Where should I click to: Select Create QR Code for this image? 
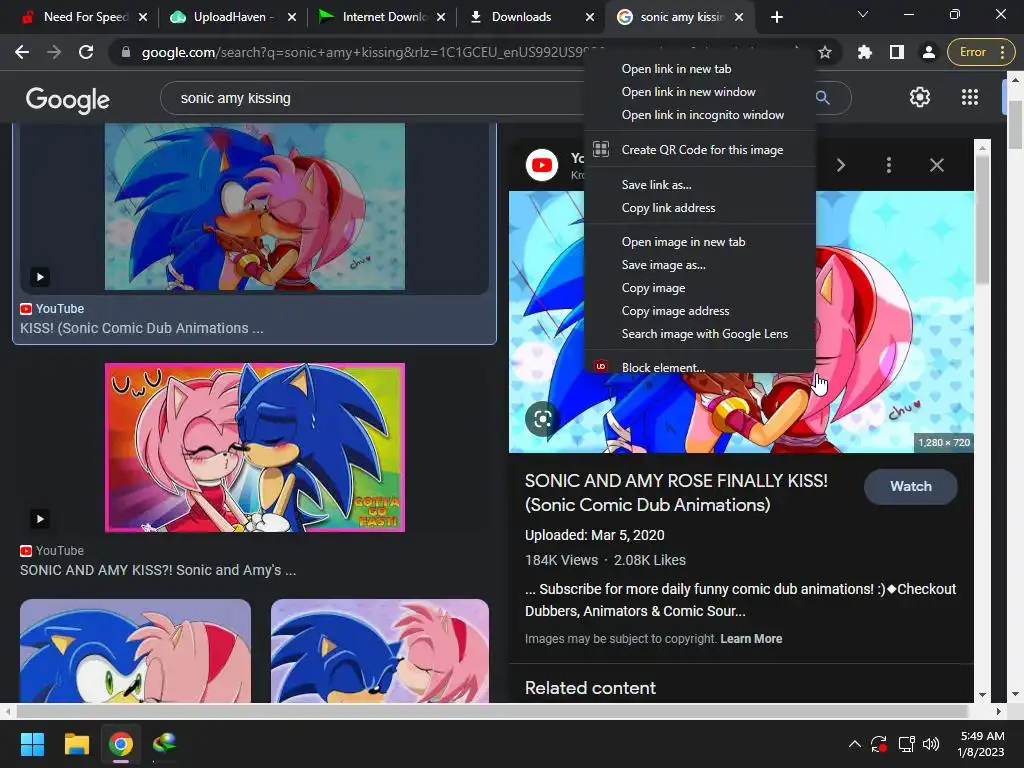pos(700,150)
